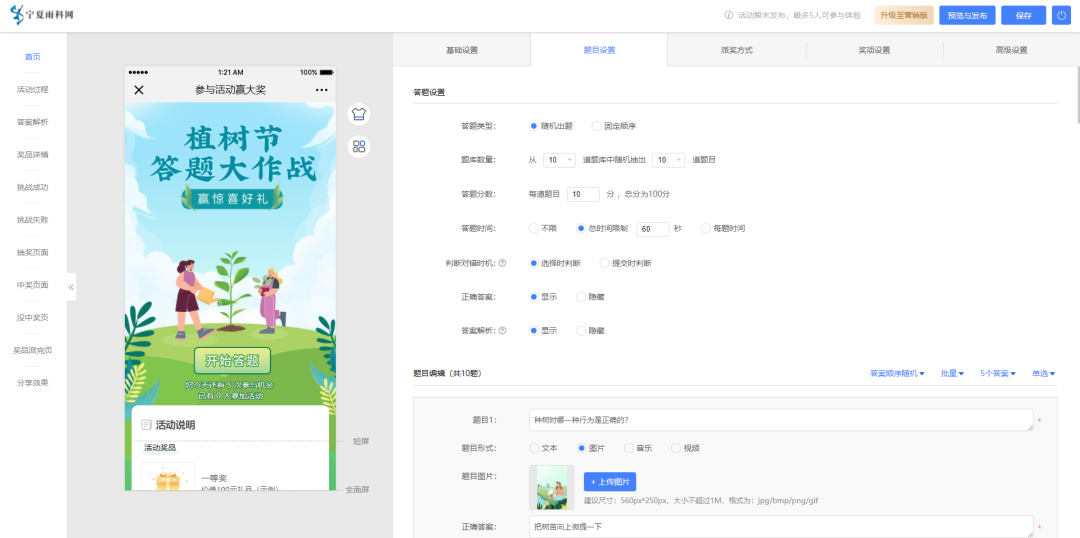Open the randomly drawn question count dropdown
This screenshot has height=538, width=1080.
(x=668, y=160)
